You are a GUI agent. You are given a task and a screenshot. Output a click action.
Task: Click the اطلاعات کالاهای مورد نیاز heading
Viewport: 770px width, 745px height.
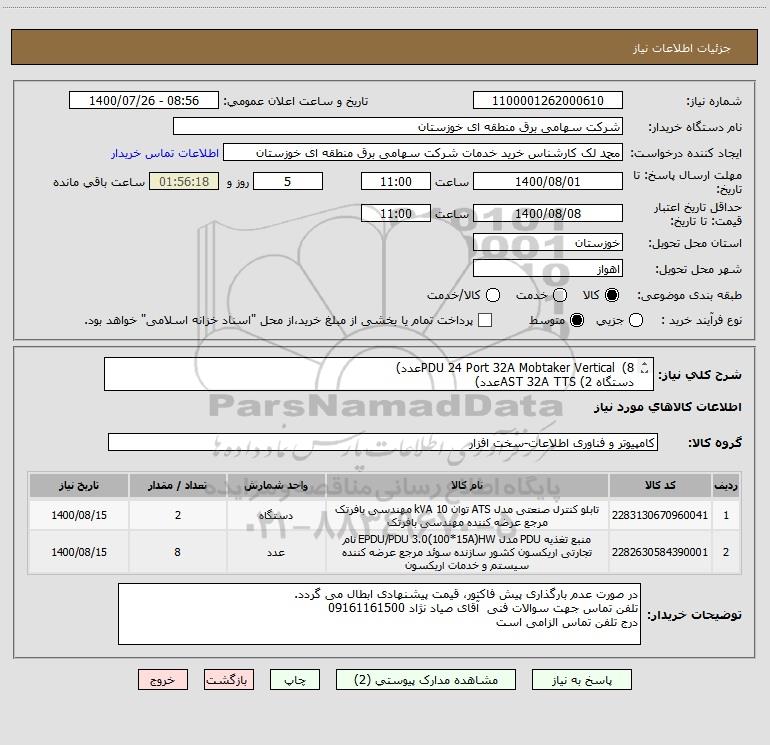[668, 407]
